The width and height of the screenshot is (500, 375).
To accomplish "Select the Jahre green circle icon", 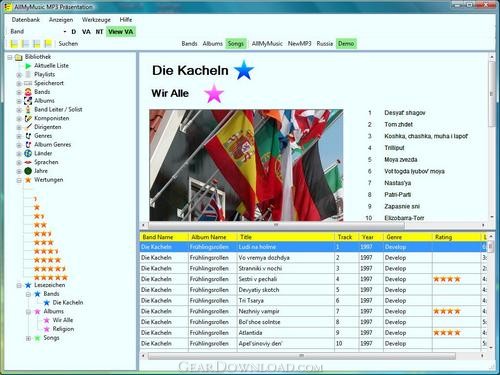I will (28, 171).
